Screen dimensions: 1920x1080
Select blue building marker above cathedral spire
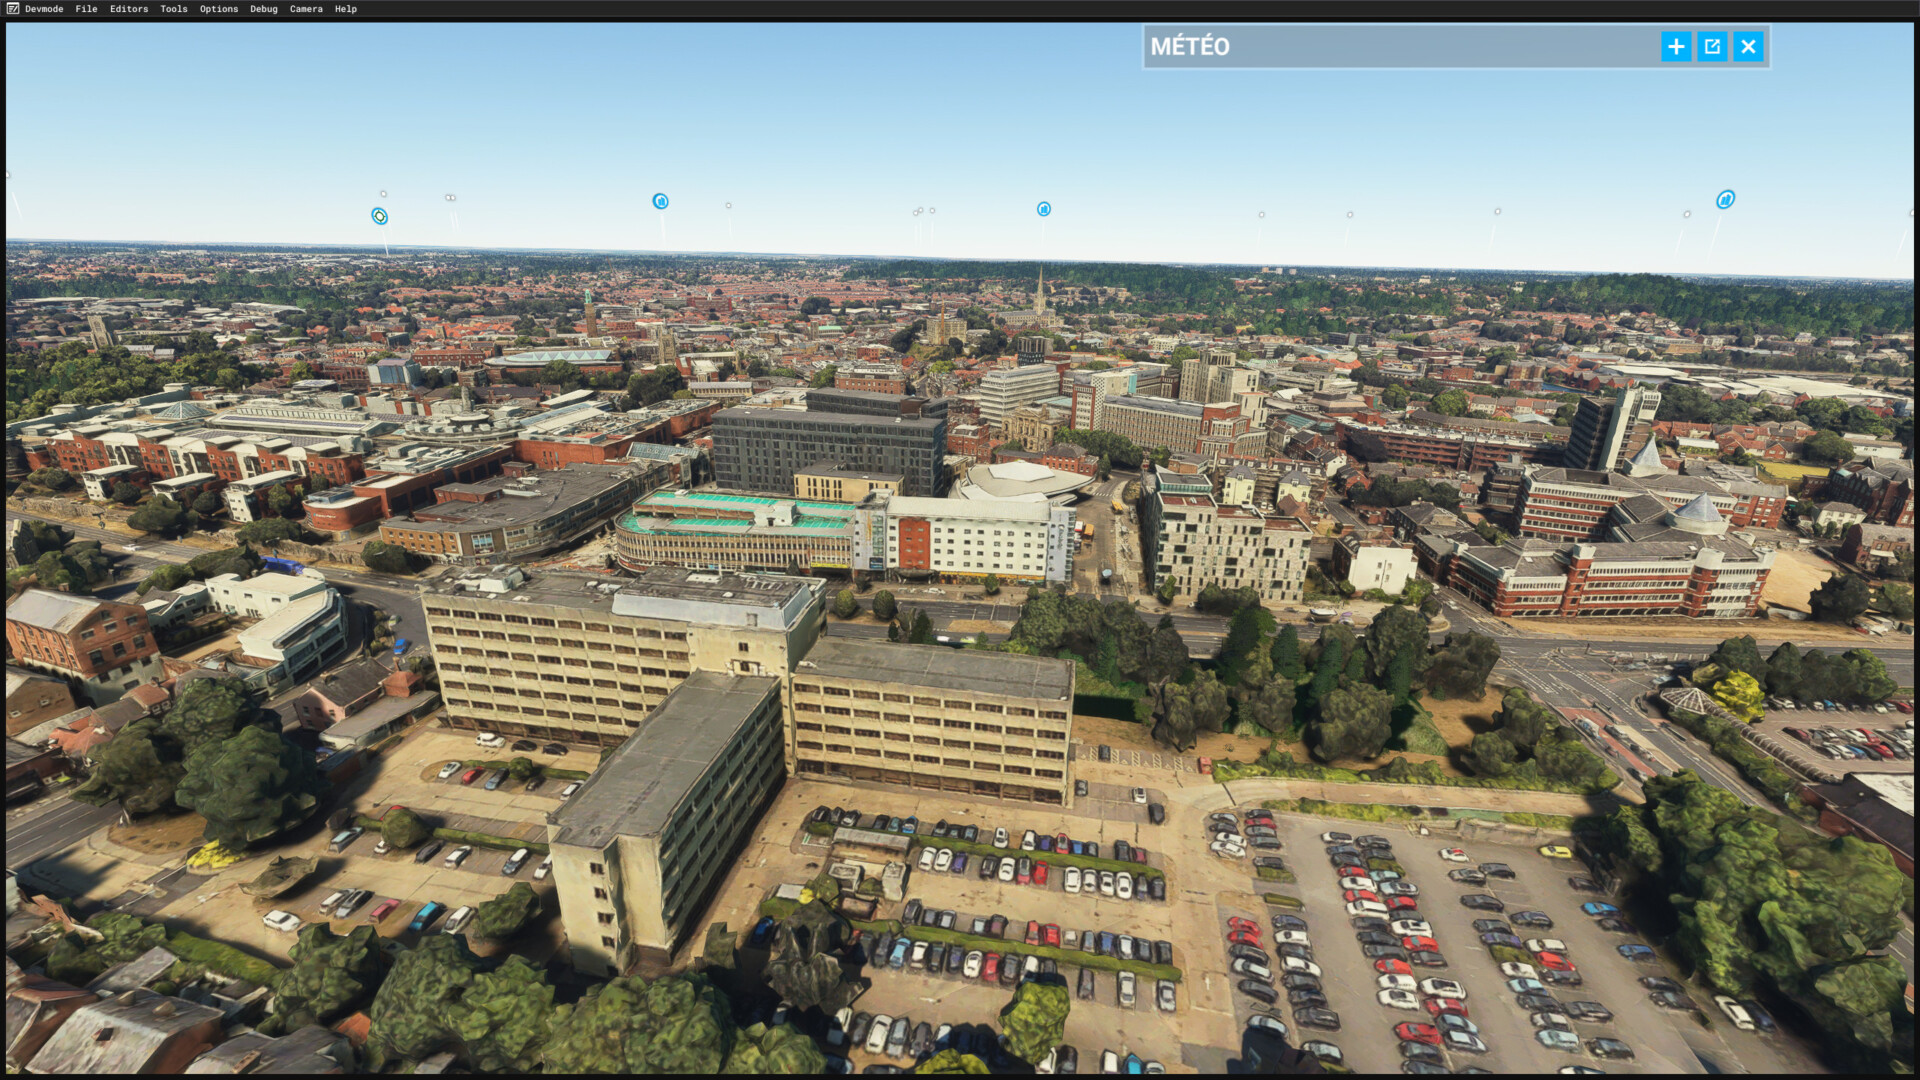tap(1043, 209)
